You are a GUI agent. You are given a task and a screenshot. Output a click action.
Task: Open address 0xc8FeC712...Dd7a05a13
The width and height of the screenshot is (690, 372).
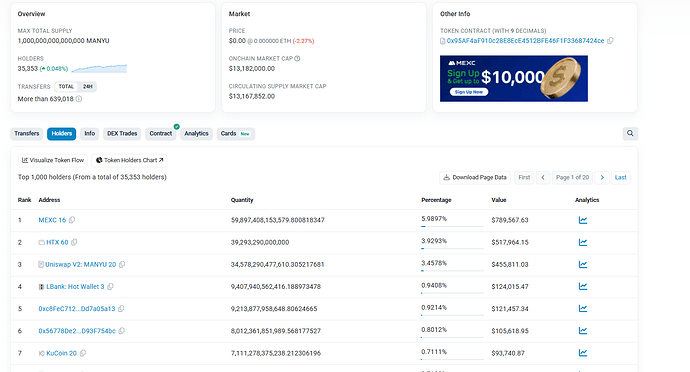tap(77, 309)
